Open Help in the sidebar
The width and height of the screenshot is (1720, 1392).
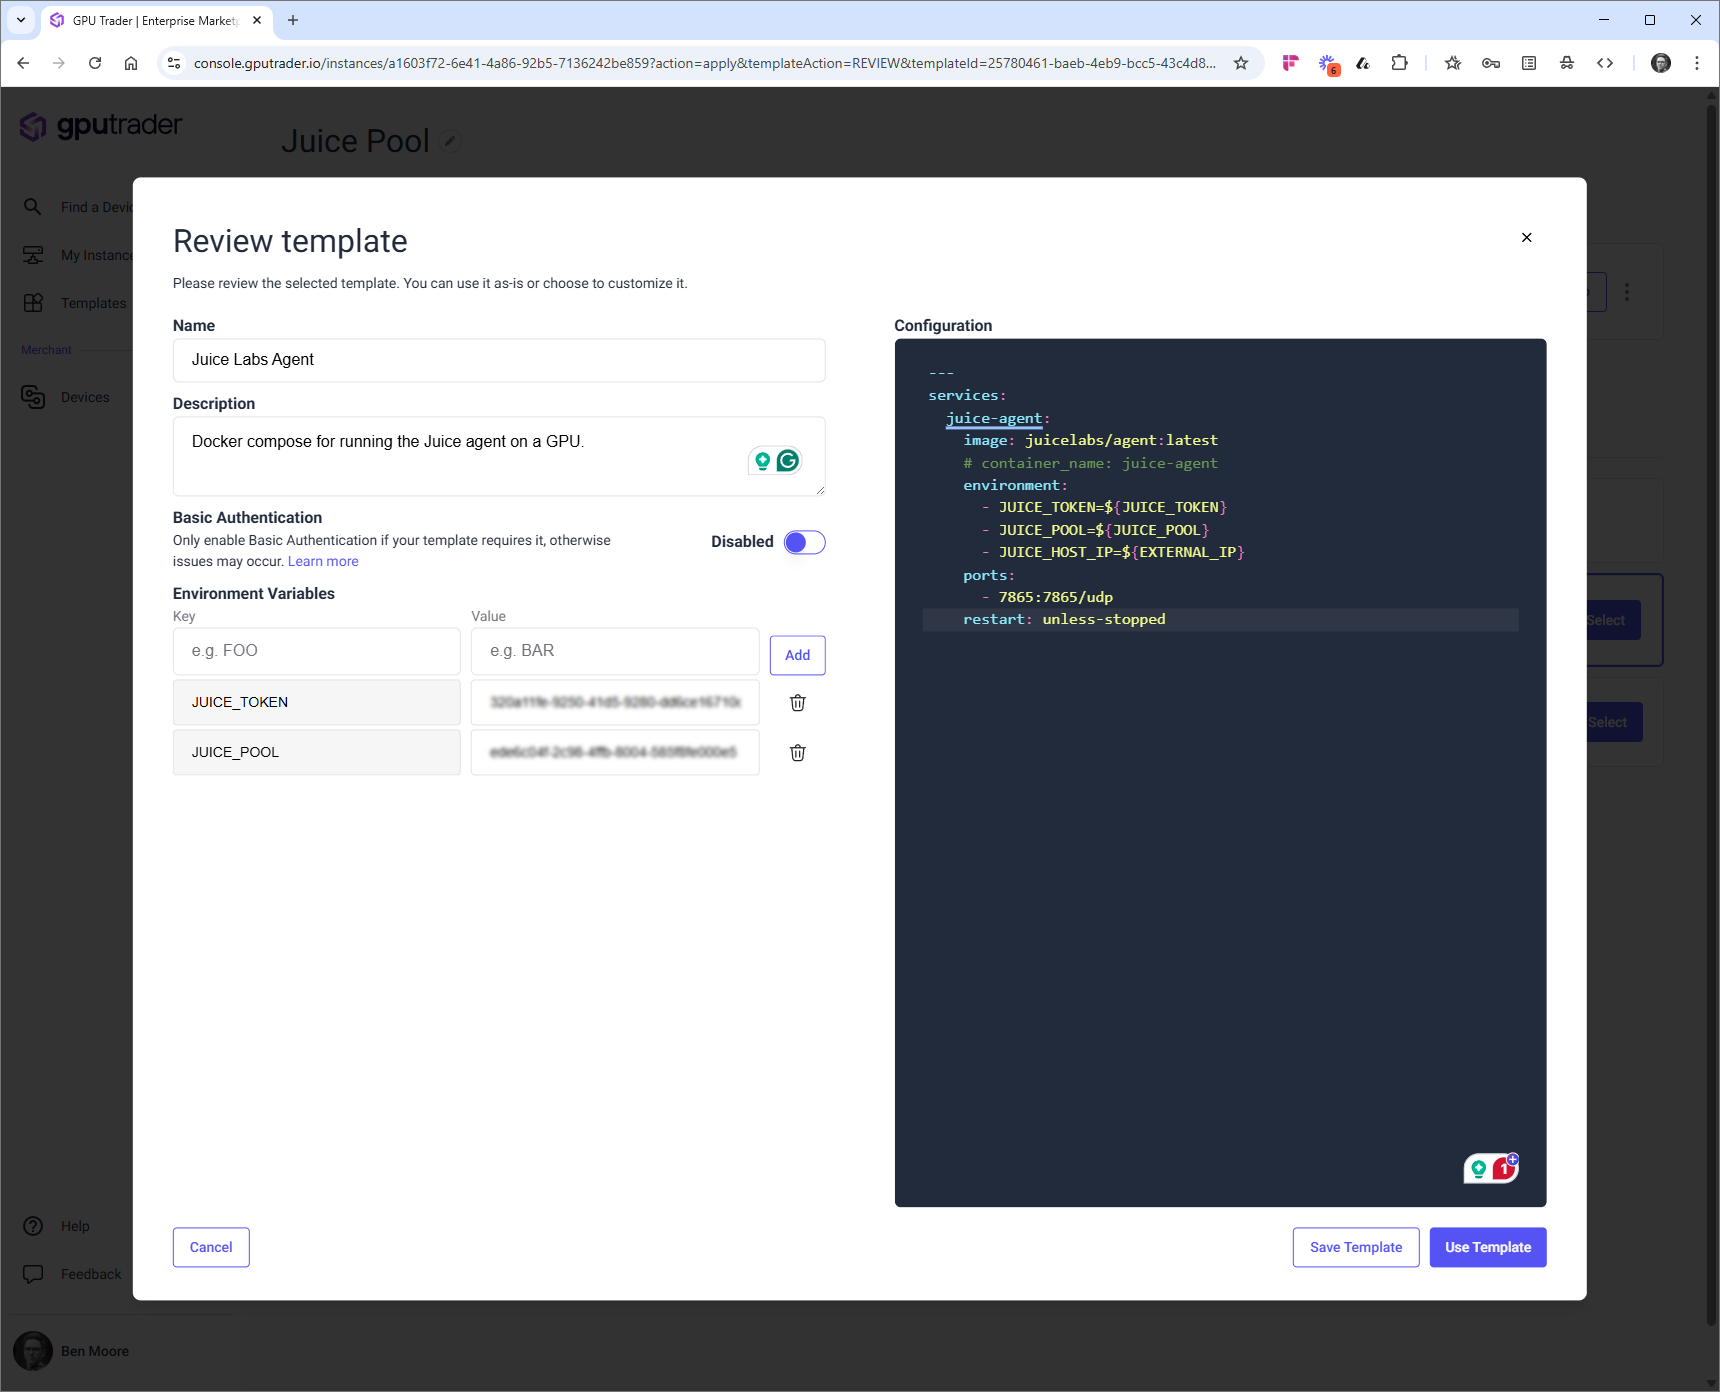56,1226
